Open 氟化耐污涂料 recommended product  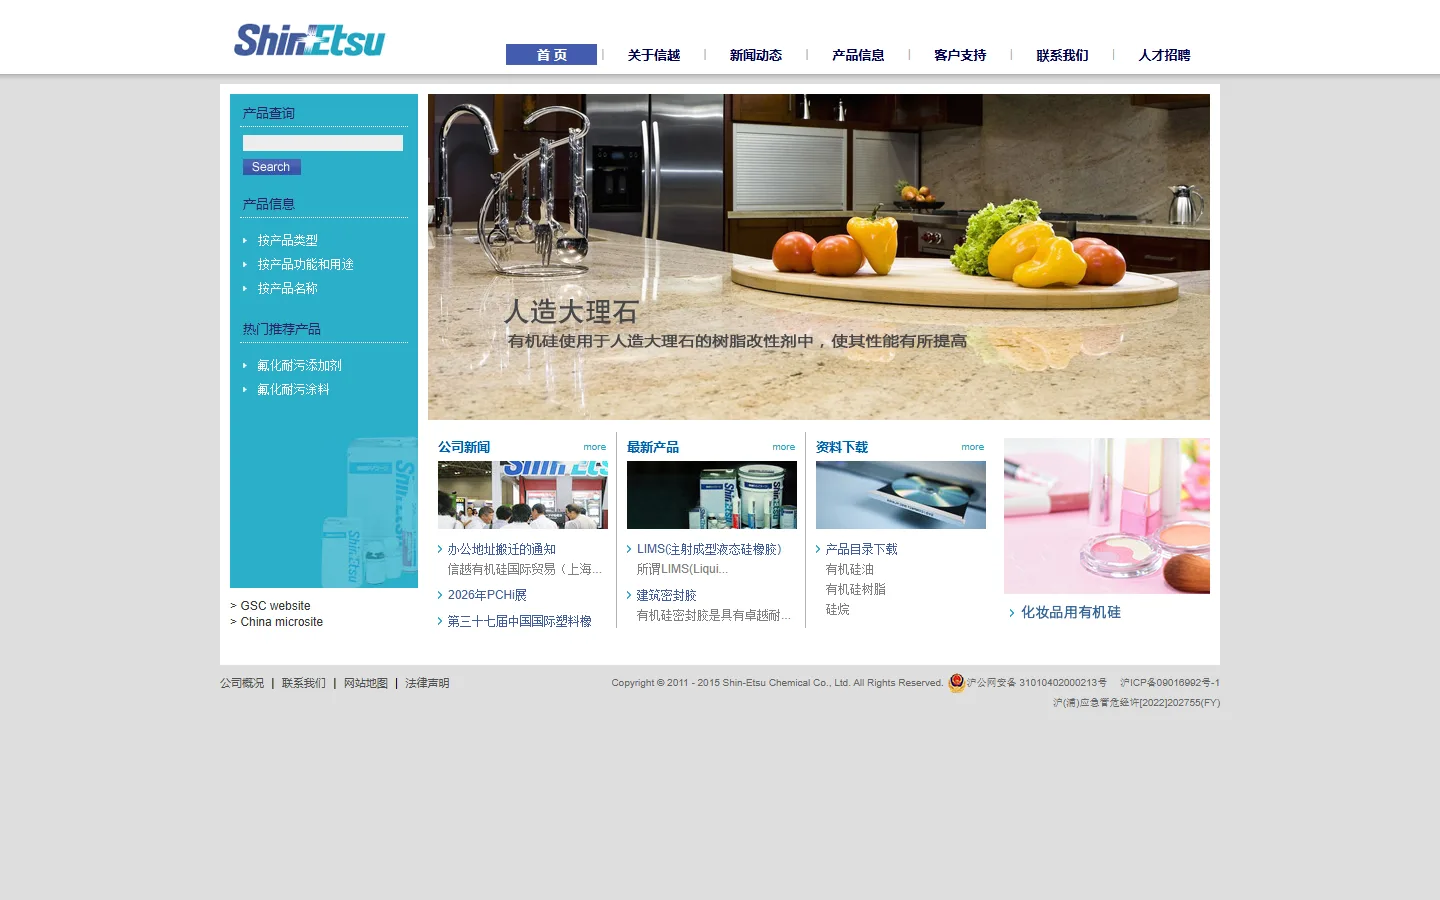pos(294,389)
